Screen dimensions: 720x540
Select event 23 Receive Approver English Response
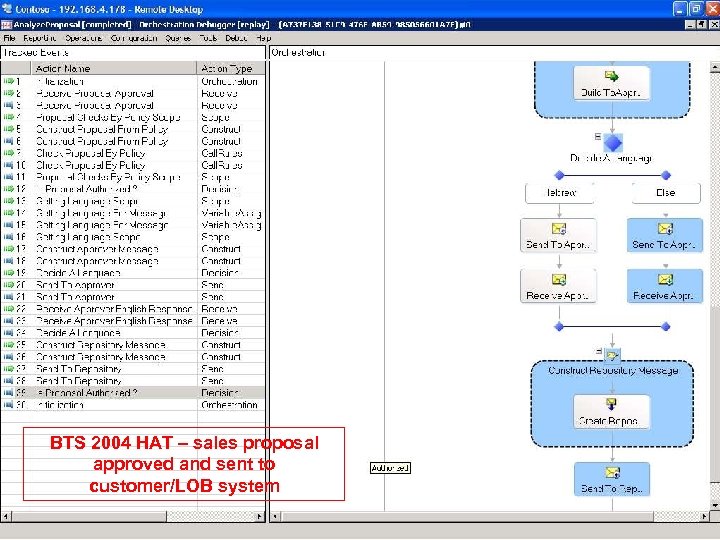133,321
